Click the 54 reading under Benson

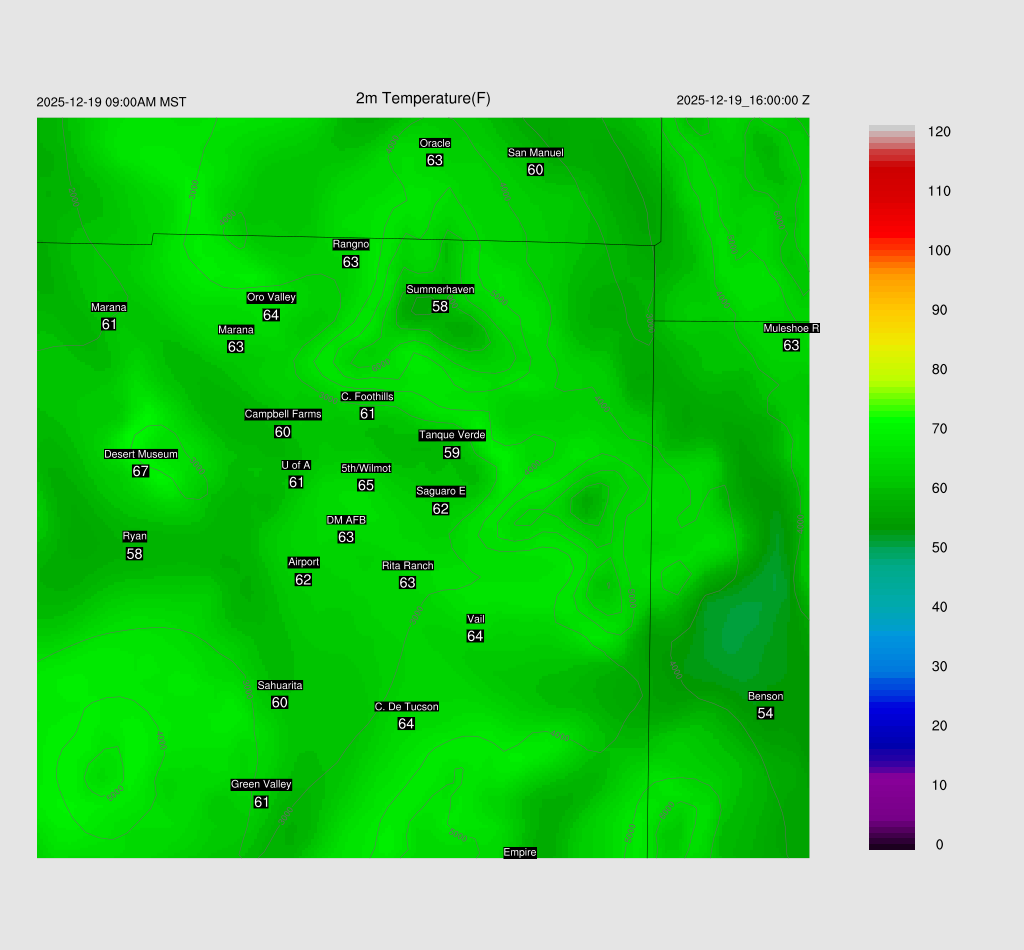click(x=765, y=713)
